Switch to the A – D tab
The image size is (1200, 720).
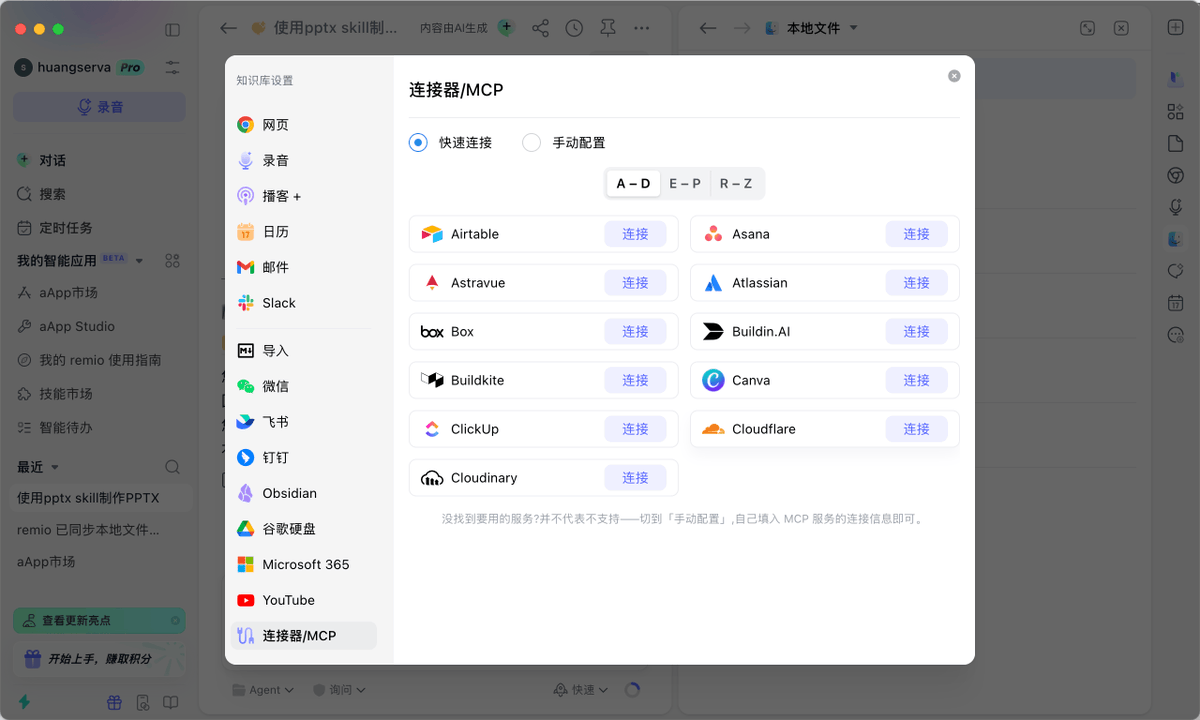click(633, 184)
